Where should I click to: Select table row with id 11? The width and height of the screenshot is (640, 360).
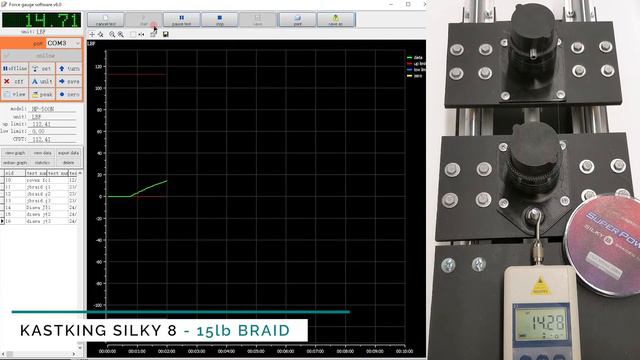tap(40, 187)
